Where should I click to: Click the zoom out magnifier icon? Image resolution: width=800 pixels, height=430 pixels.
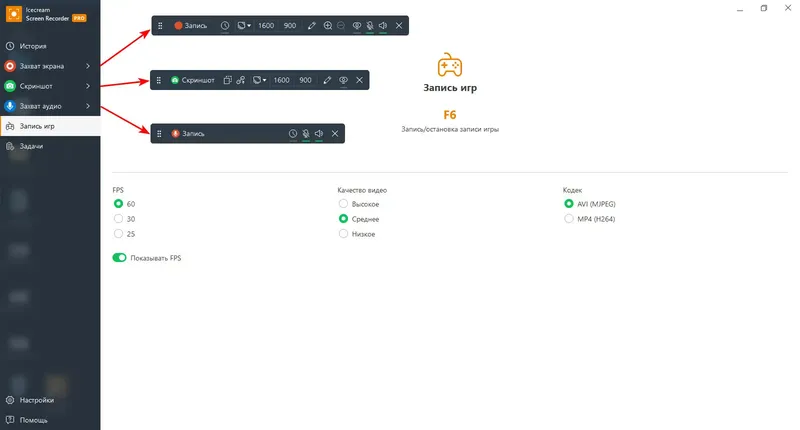pyautogui.click(x=341, y=26)
